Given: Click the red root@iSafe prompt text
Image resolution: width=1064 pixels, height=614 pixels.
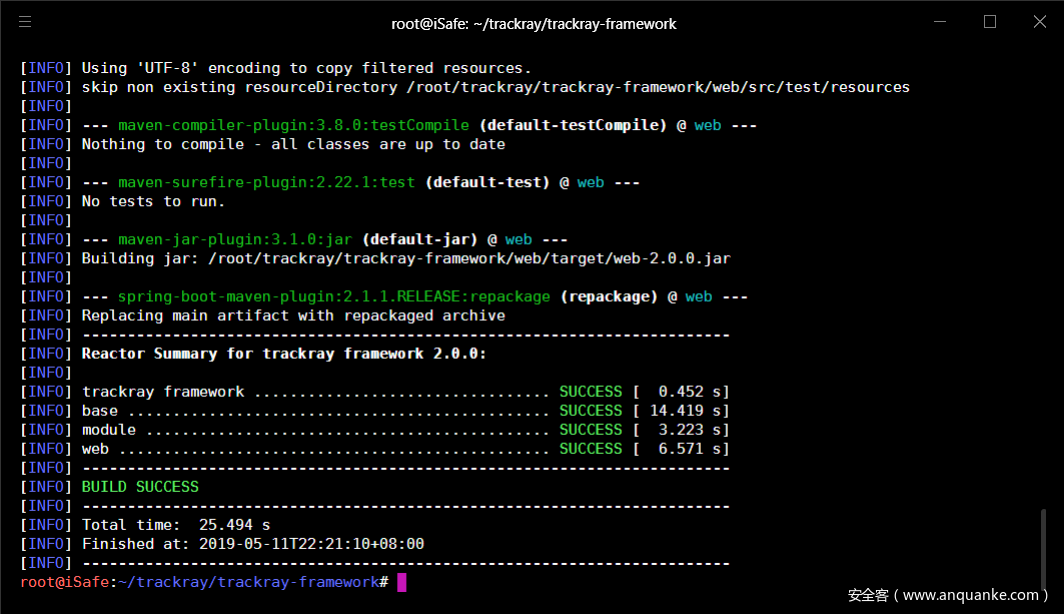Looking at the screenshot, I should coord(64,582).
